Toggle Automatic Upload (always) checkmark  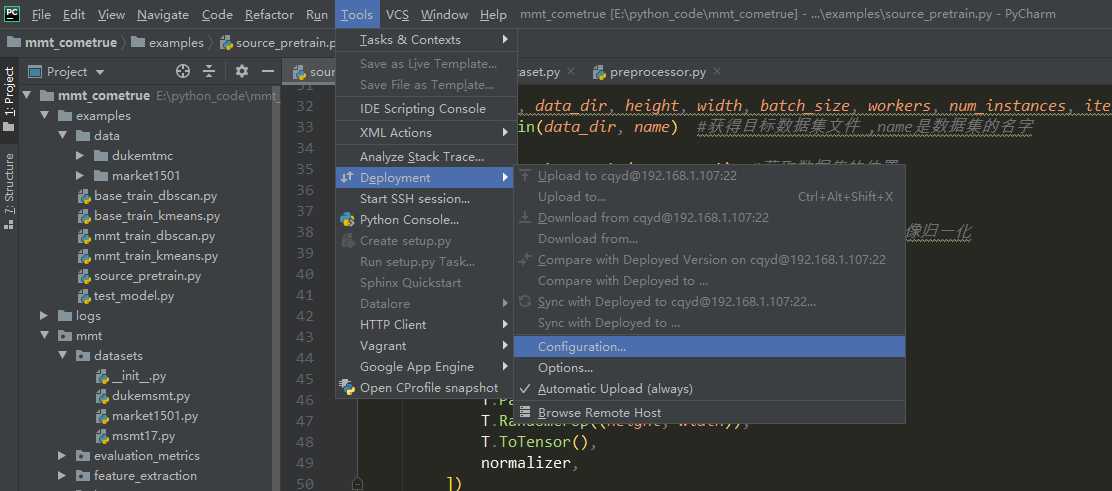pyautogui.click(x=614, y=389)
